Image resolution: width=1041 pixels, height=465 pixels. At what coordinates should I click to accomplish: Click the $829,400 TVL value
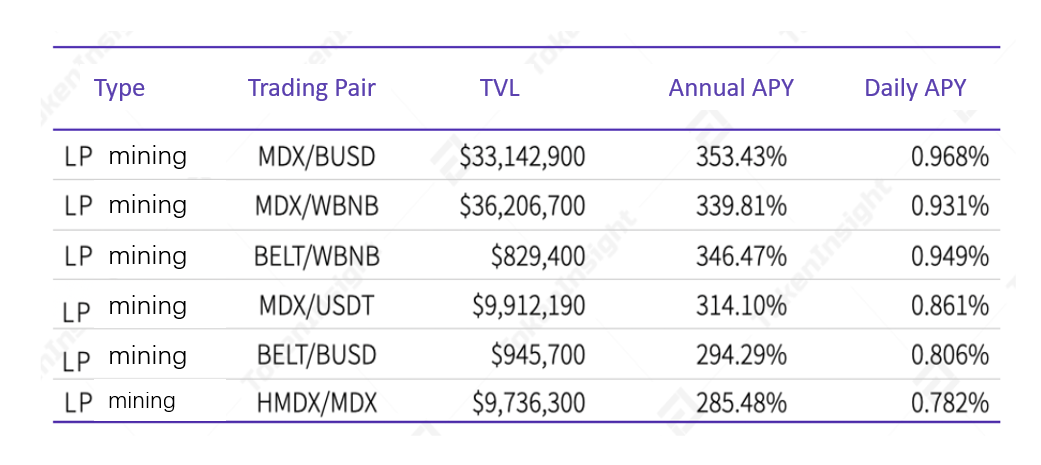538,256
